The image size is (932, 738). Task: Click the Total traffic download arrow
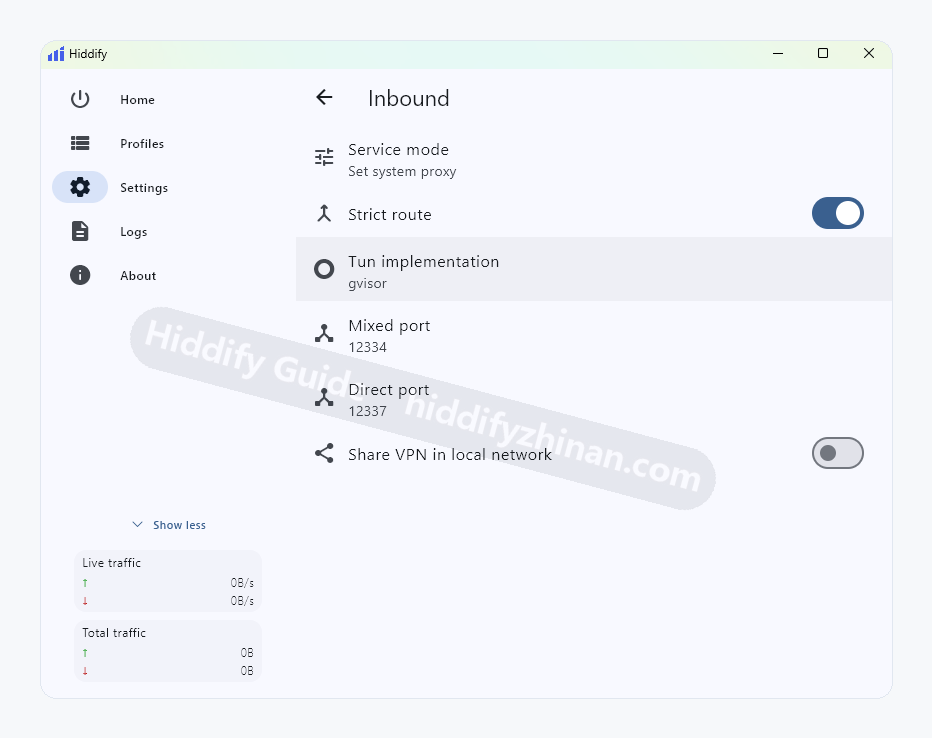pyautogui.click(x=85, y=671)
